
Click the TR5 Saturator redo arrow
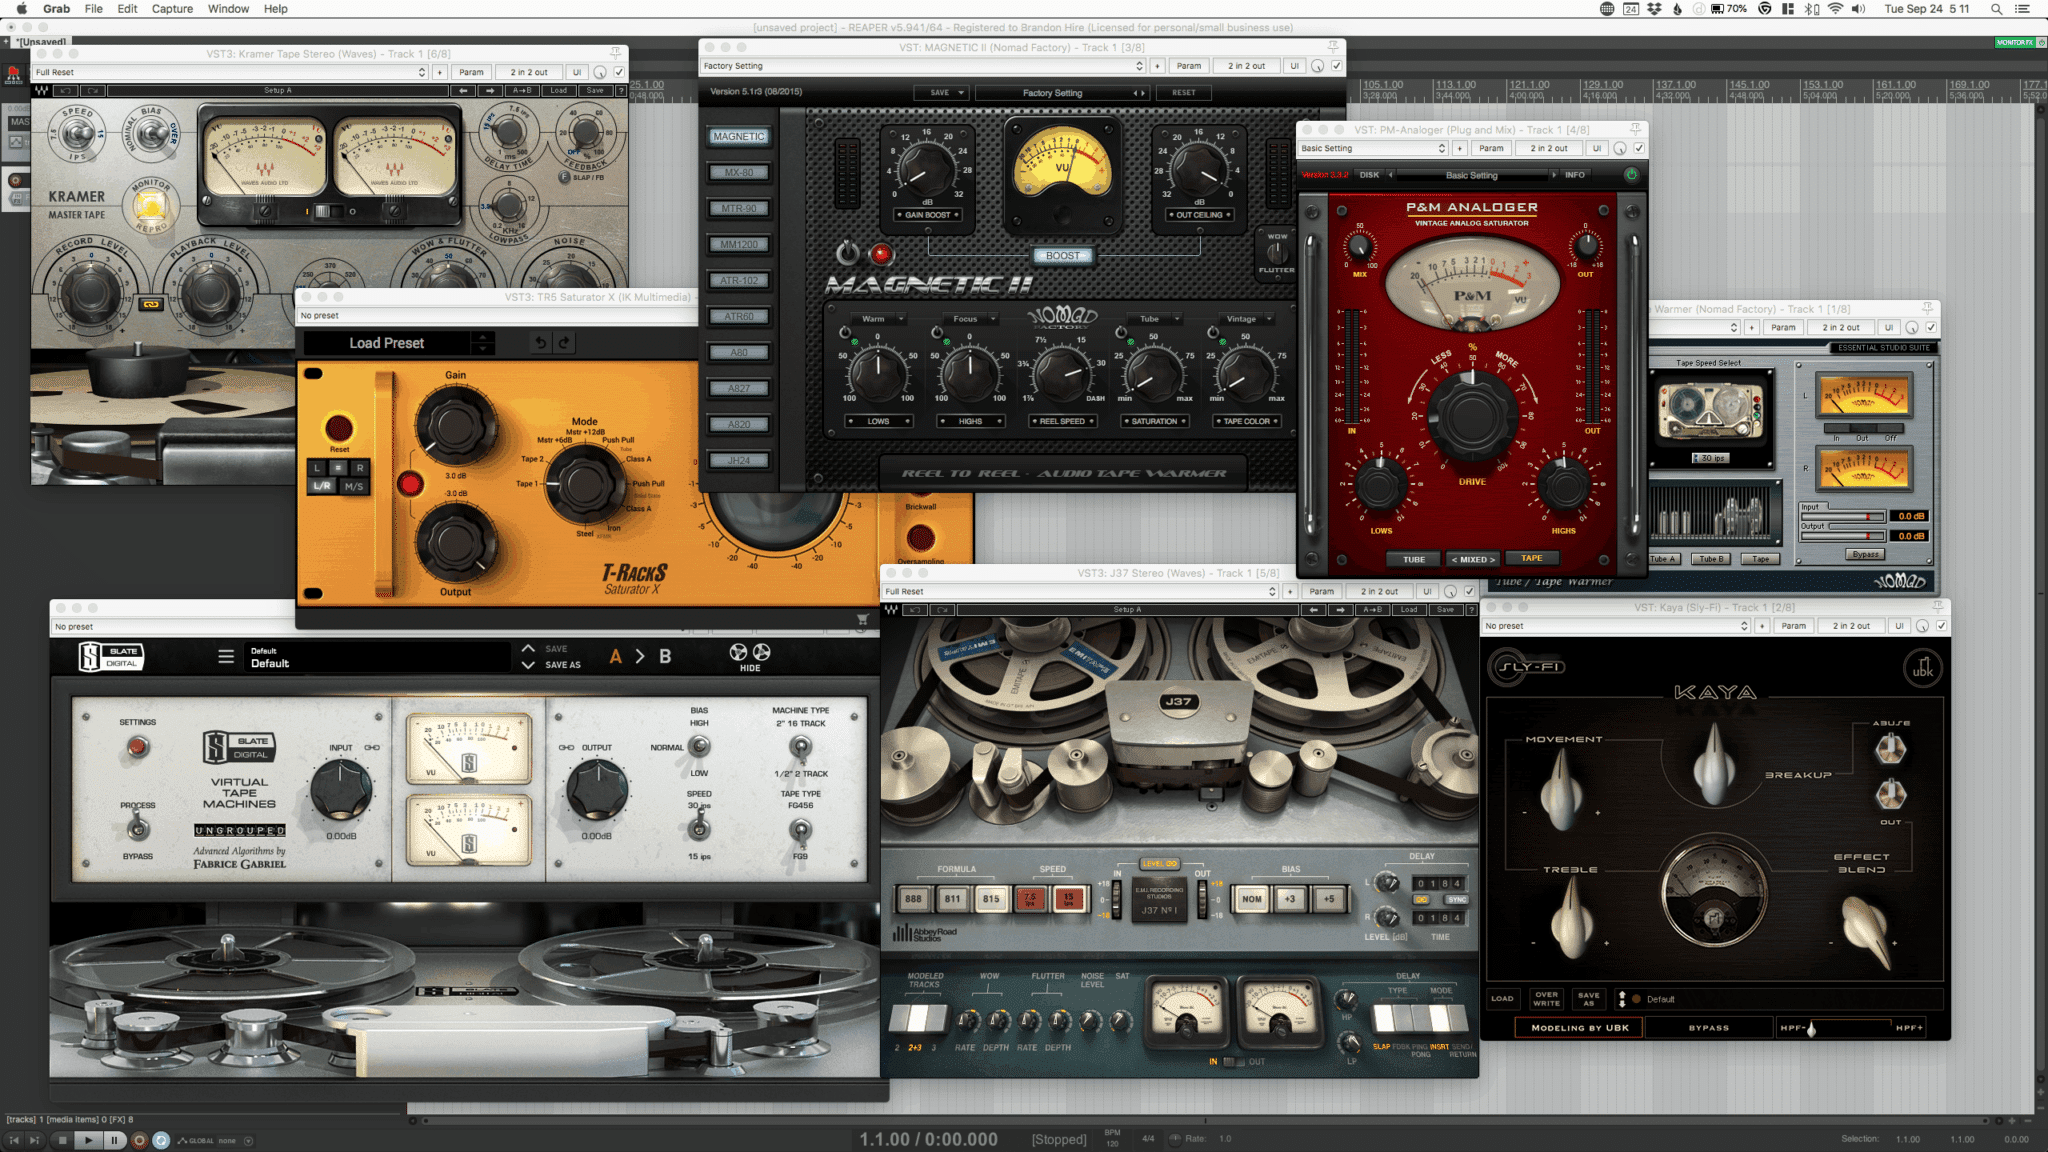pos(565,343)
